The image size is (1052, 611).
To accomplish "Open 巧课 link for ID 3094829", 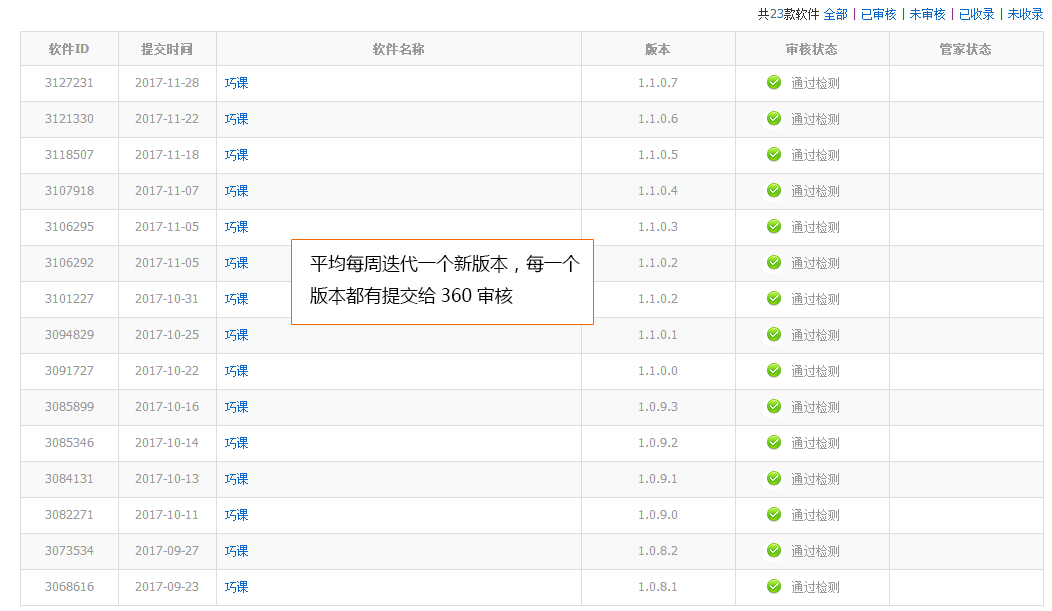I will [236, 335].
